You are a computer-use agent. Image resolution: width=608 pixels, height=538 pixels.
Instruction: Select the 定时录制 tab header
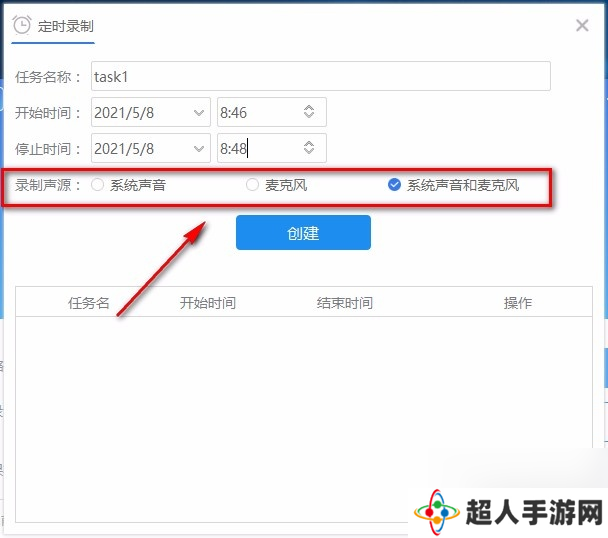(53, 27)
